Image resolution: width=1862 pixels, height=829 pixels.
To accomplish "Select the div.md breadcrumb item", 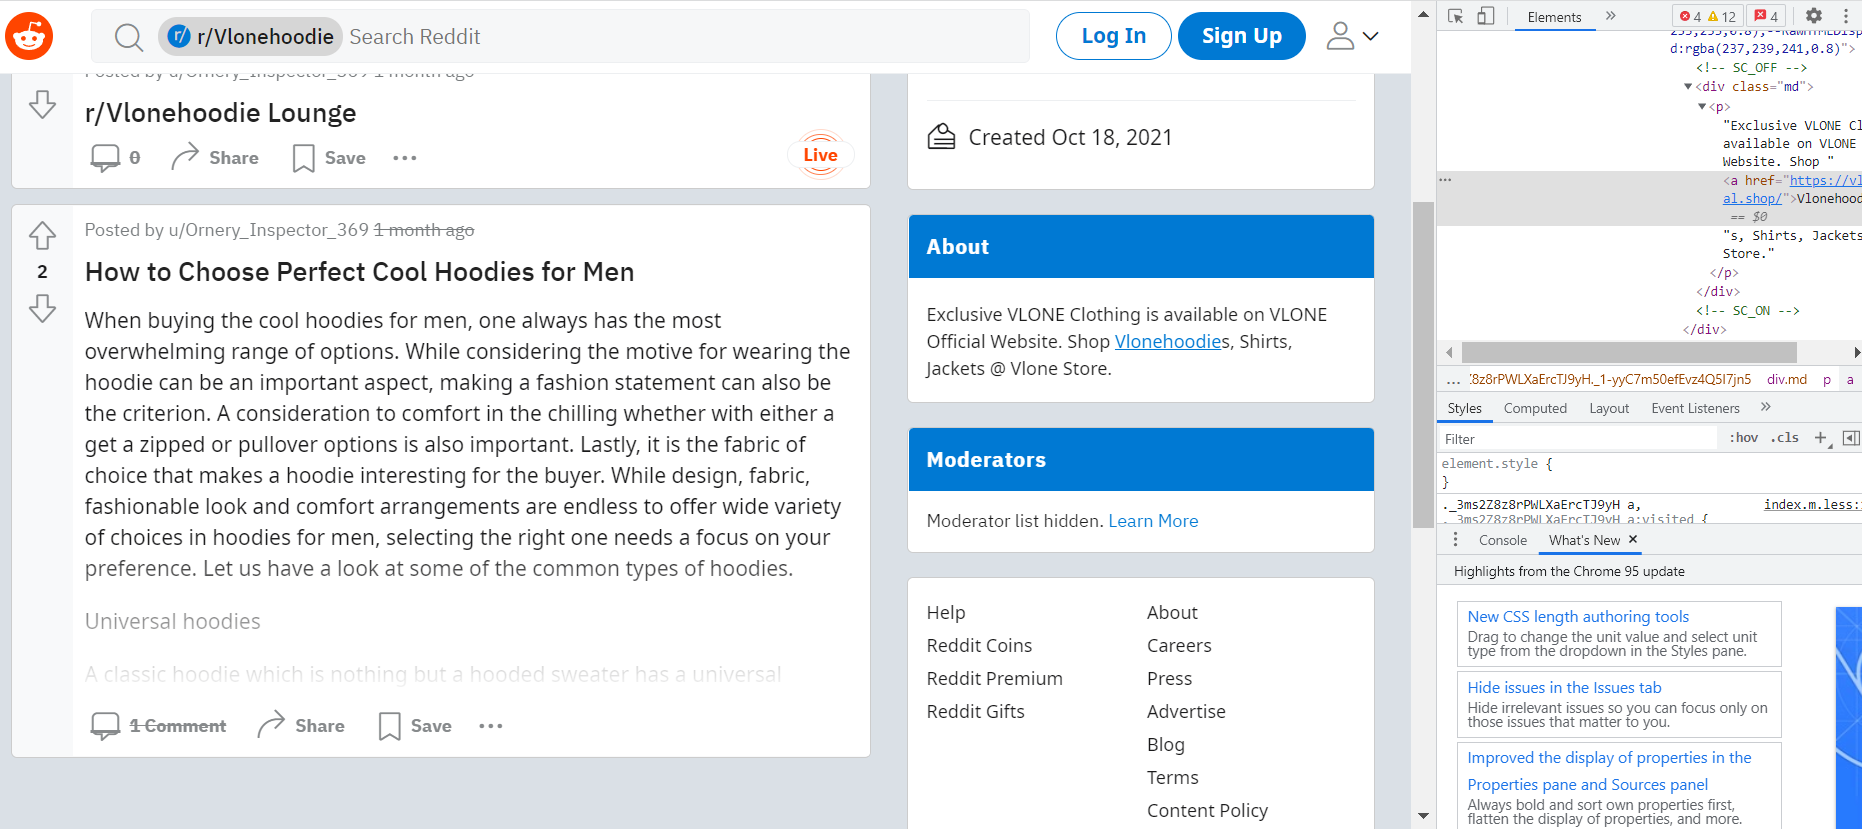I will [x=1786, y=380].
